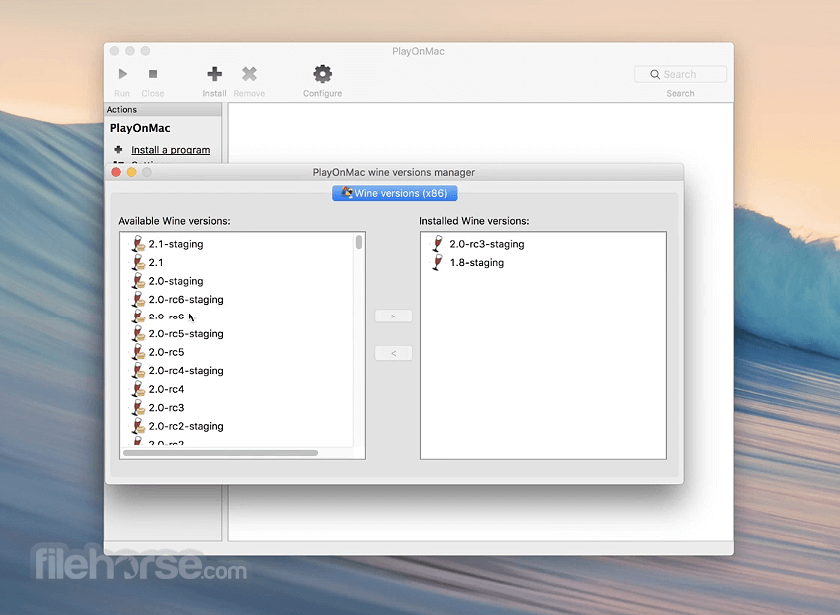840x615 pixels.
Task: Click wine icon next to 2.0-rc5
Action: tap(138, 352)
